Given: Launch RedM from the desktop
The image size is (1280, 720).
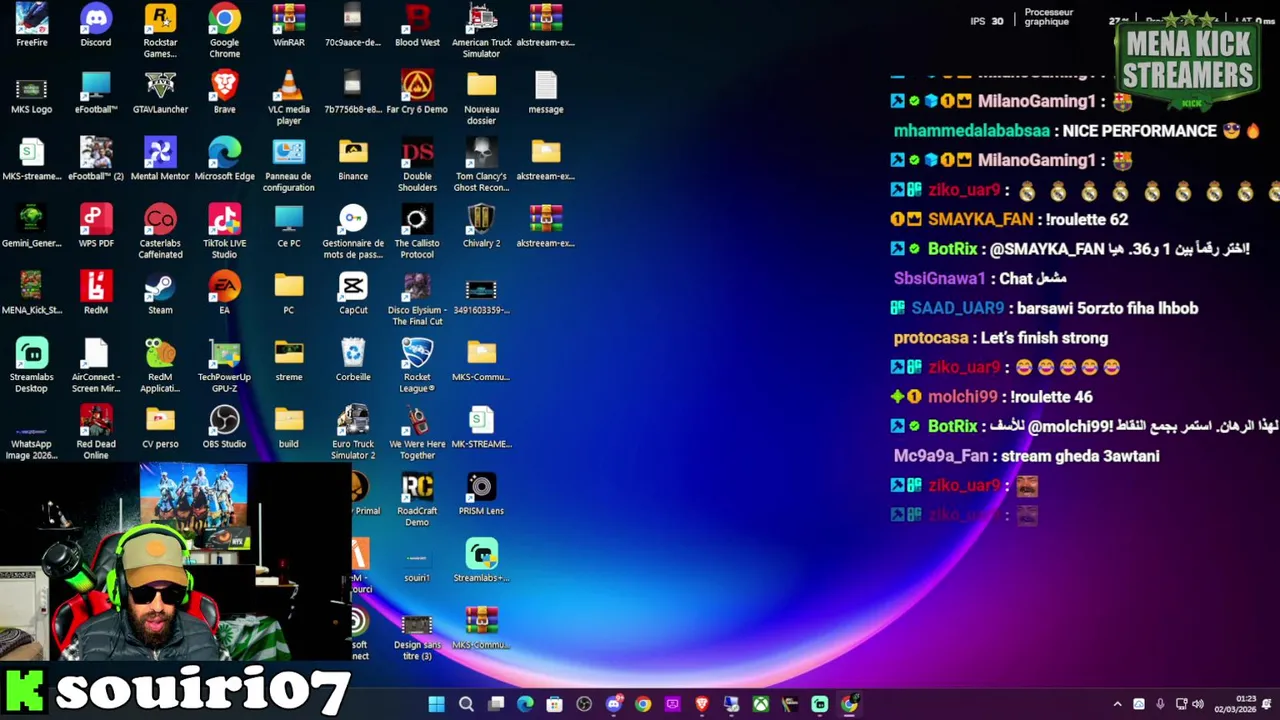Looking at the screenshot, I should click(96, 293).
